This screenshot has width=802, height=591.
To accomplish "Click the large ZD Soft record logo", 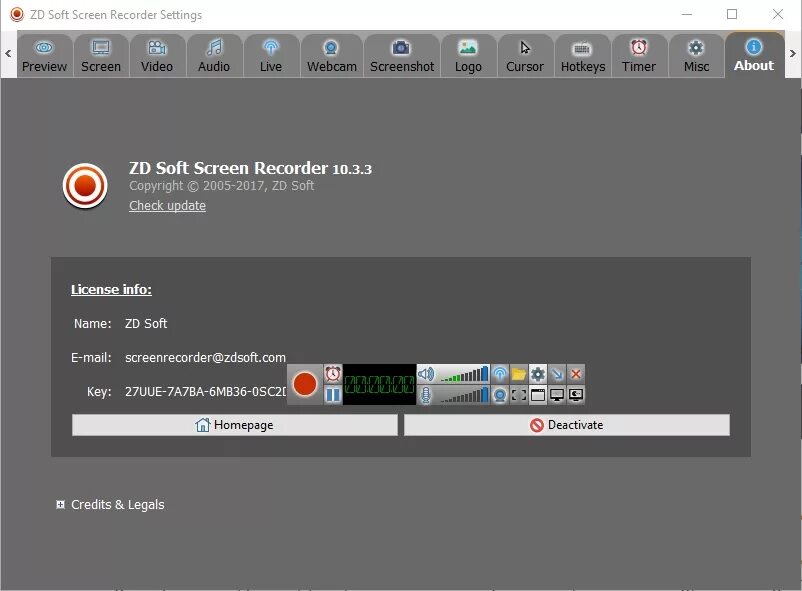I will [85, 186].
